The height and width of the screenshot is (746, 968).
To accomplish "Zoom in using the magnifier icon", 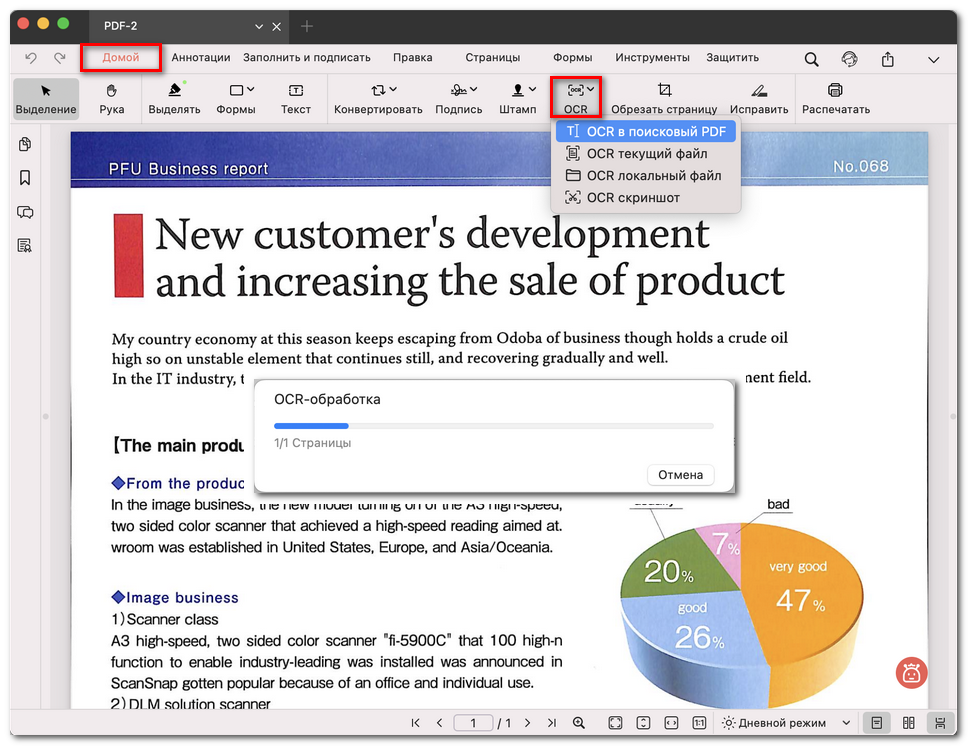I will pyautogui.click(x=578, y=722).
